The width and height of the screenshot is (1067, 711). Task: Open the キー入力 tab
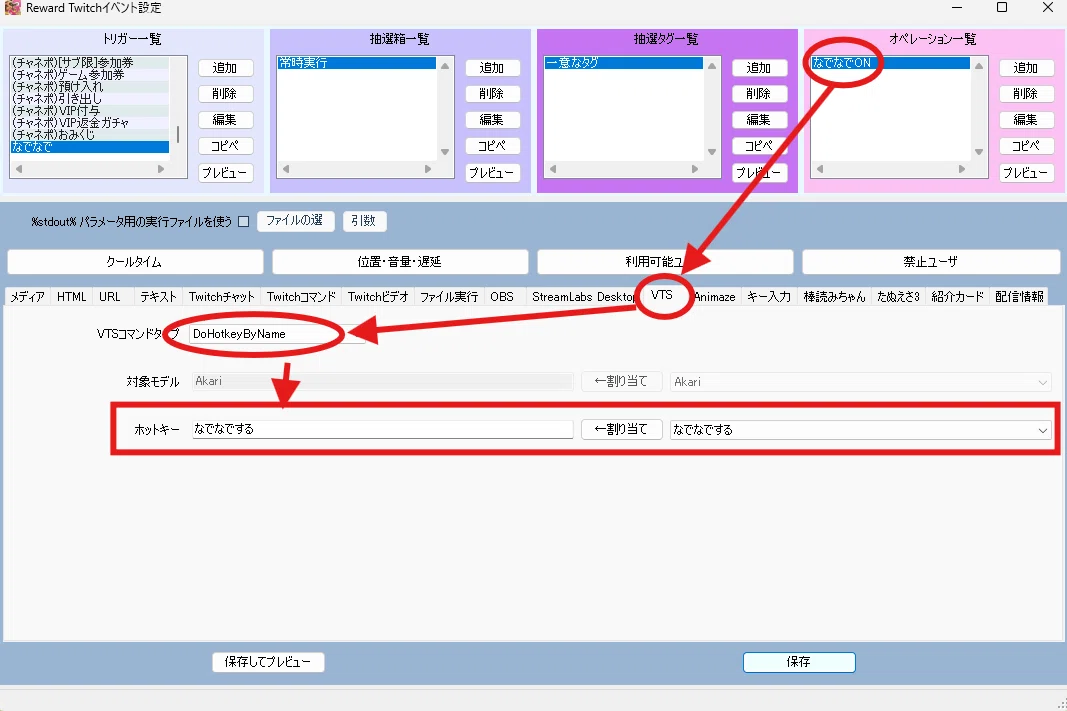click(x=769, y=297)
